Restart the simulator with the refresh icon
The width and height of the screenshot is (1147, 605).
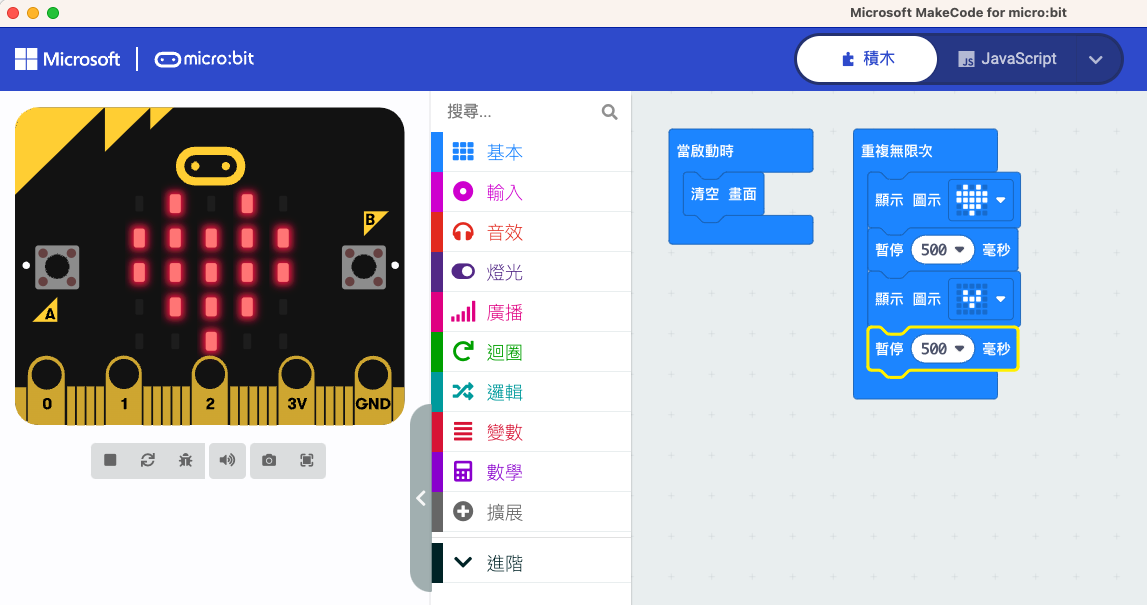(x=148, y=460)
